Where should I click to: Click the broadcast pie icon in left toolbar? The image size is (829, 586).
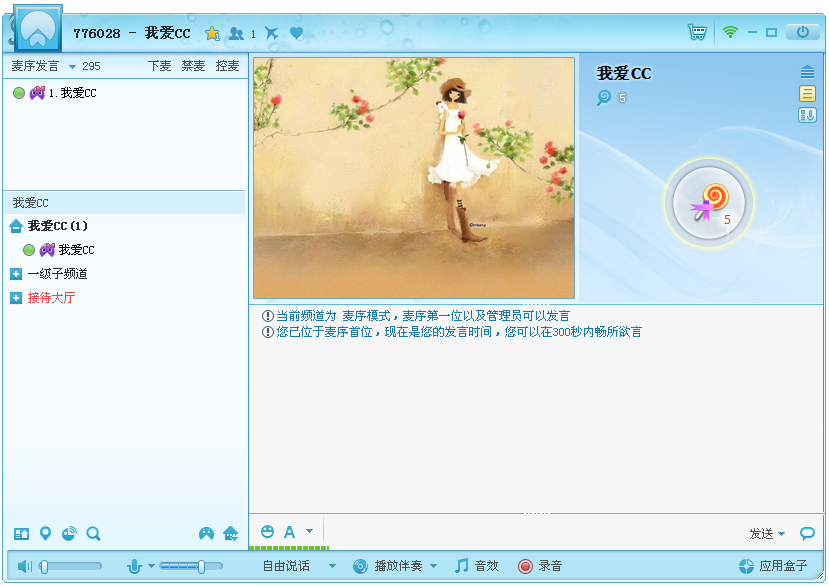coord(69,534)
